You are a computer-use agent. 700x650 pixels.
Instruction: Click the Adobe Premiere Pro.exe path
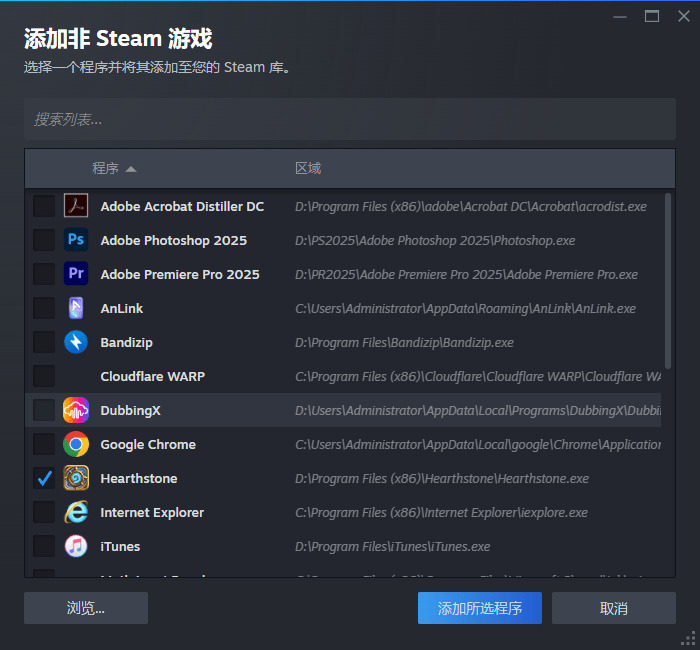tap(466, 275)
